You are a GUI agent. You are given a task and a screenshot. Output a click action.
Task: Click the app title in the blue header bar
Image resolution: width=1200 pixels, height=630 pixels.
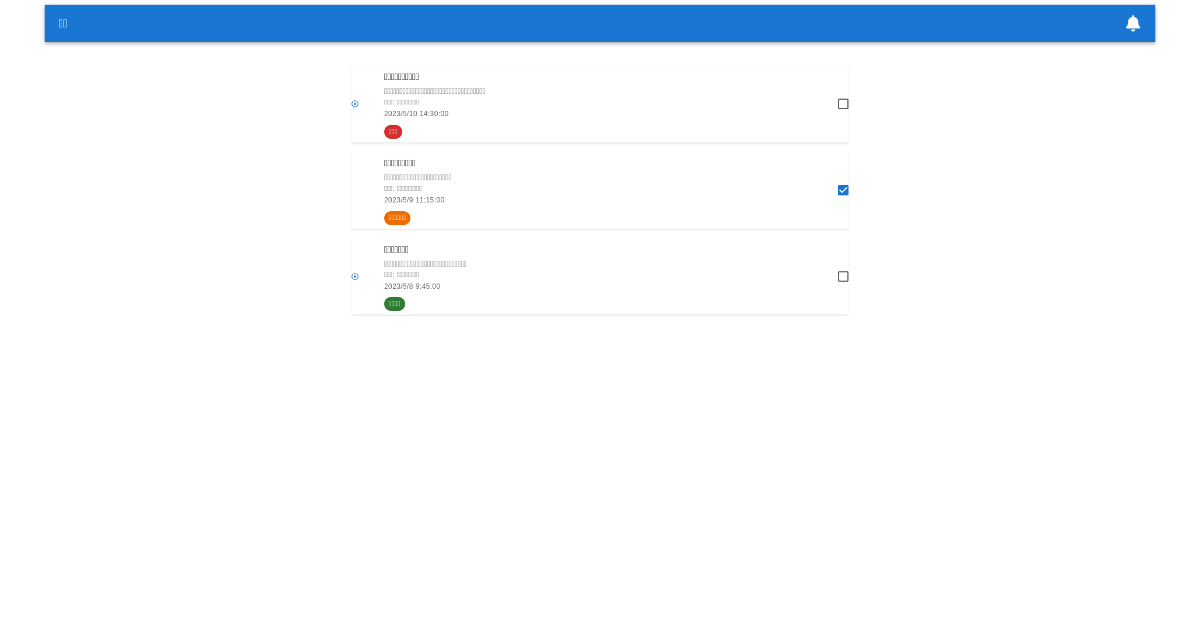[62, 23]
